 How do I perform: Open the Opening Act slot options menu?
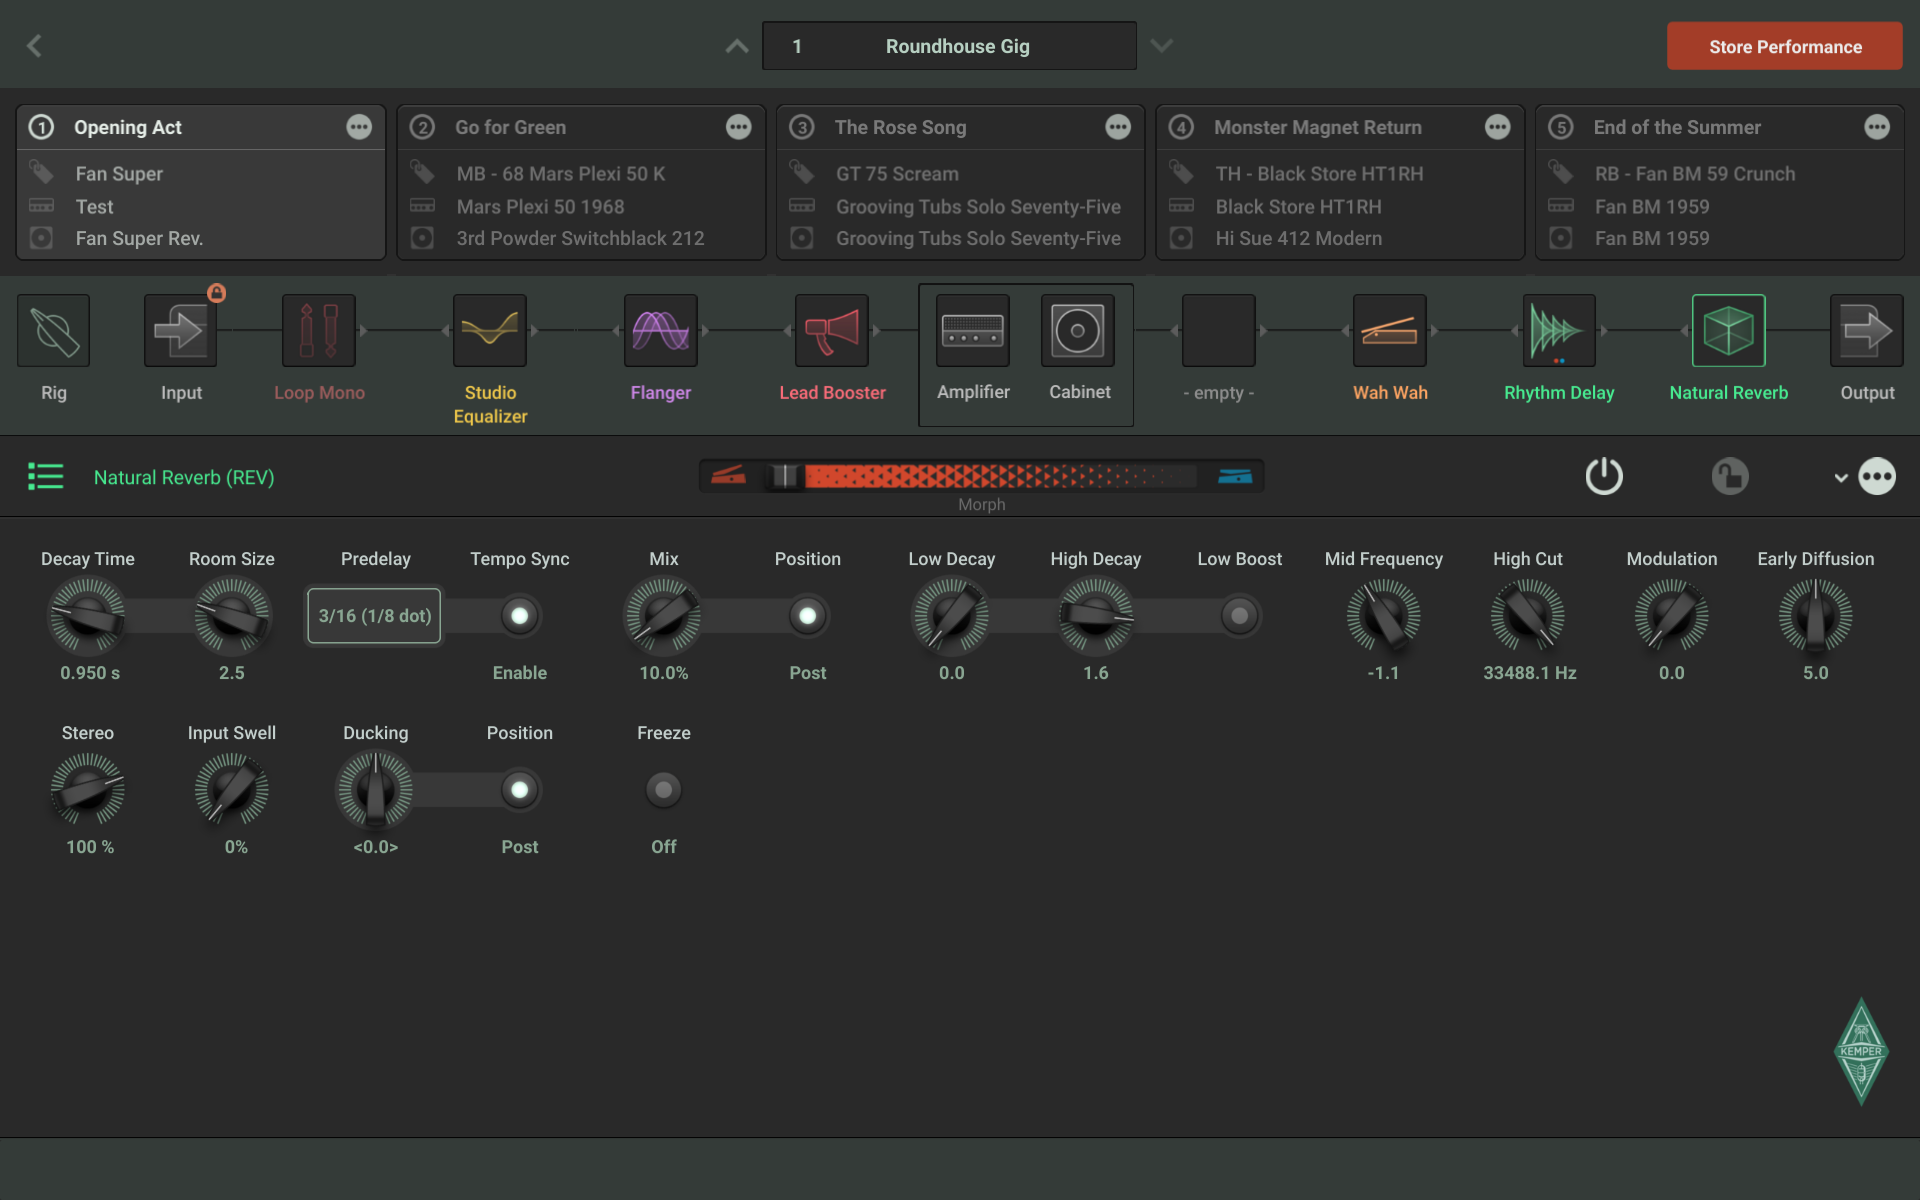[x=359, y=127]
